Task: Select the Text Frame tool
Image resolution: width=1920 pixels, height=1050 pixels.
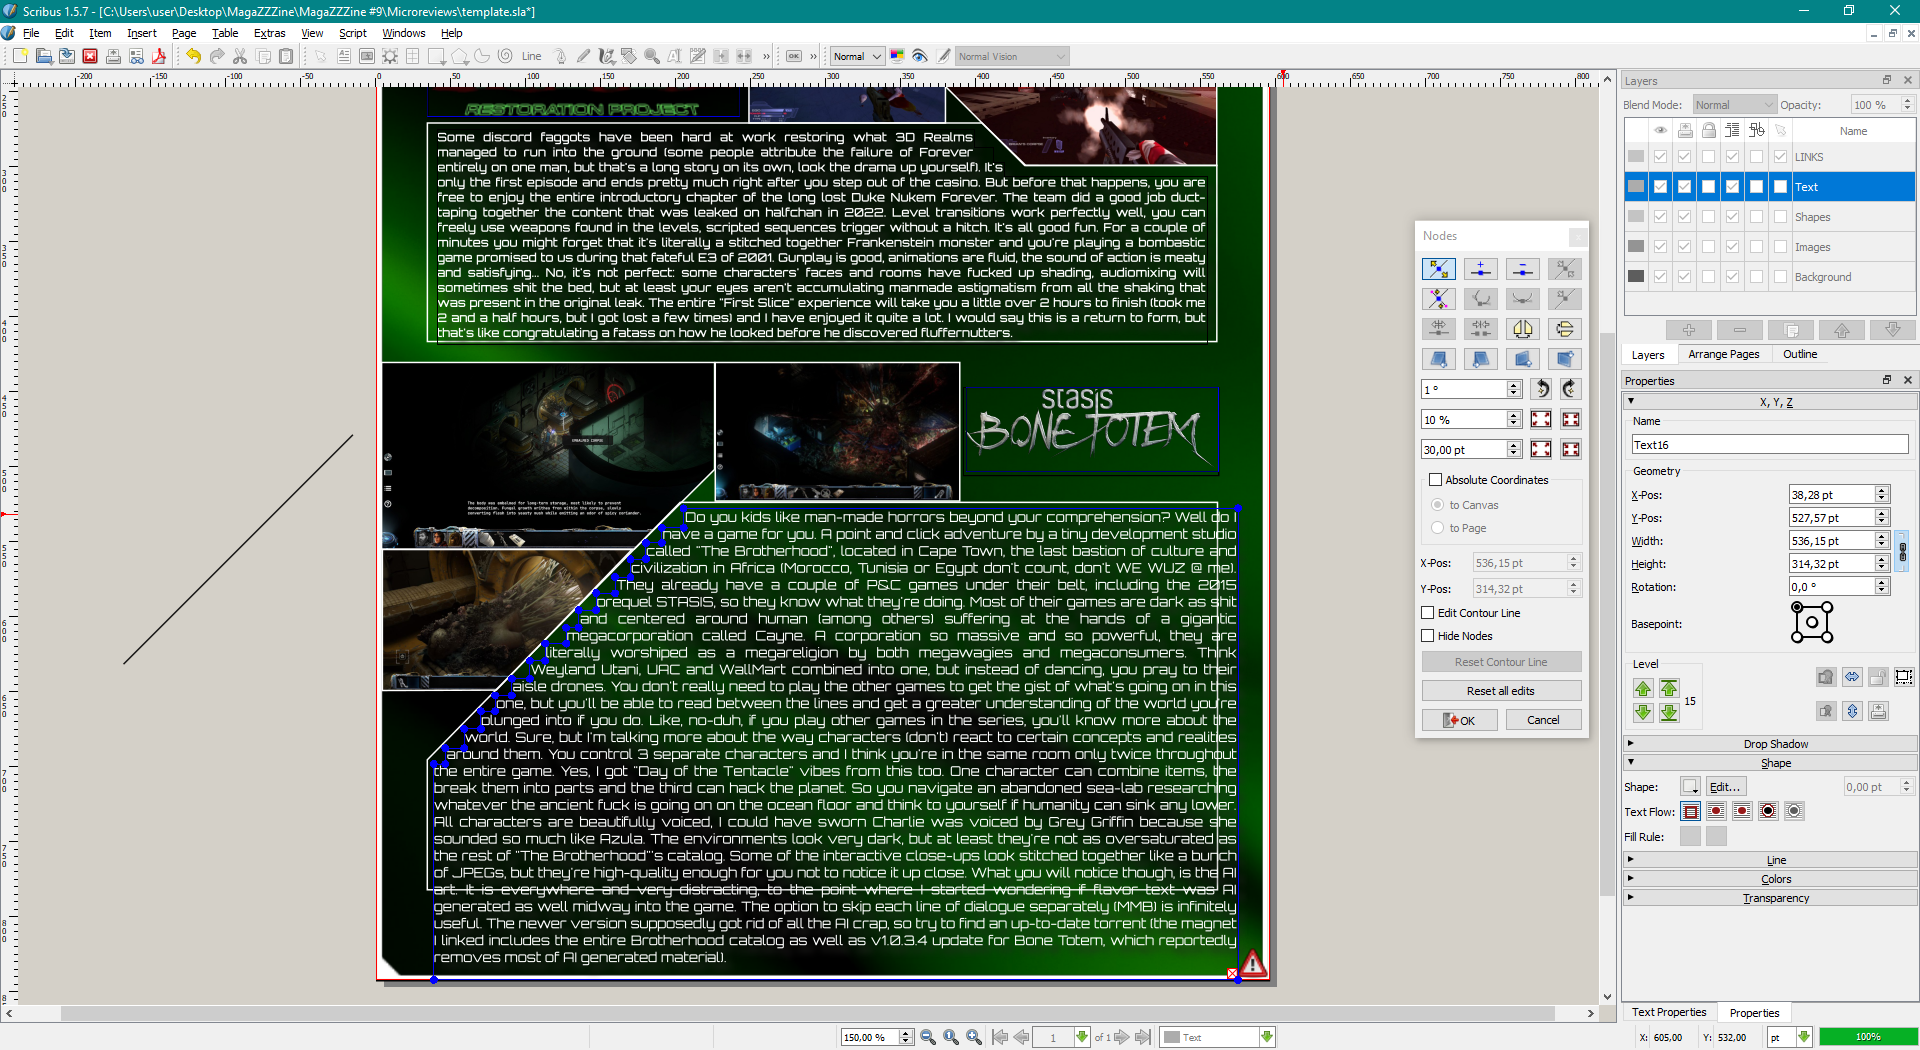Action: pyautogui.click(x=344, y=56)
